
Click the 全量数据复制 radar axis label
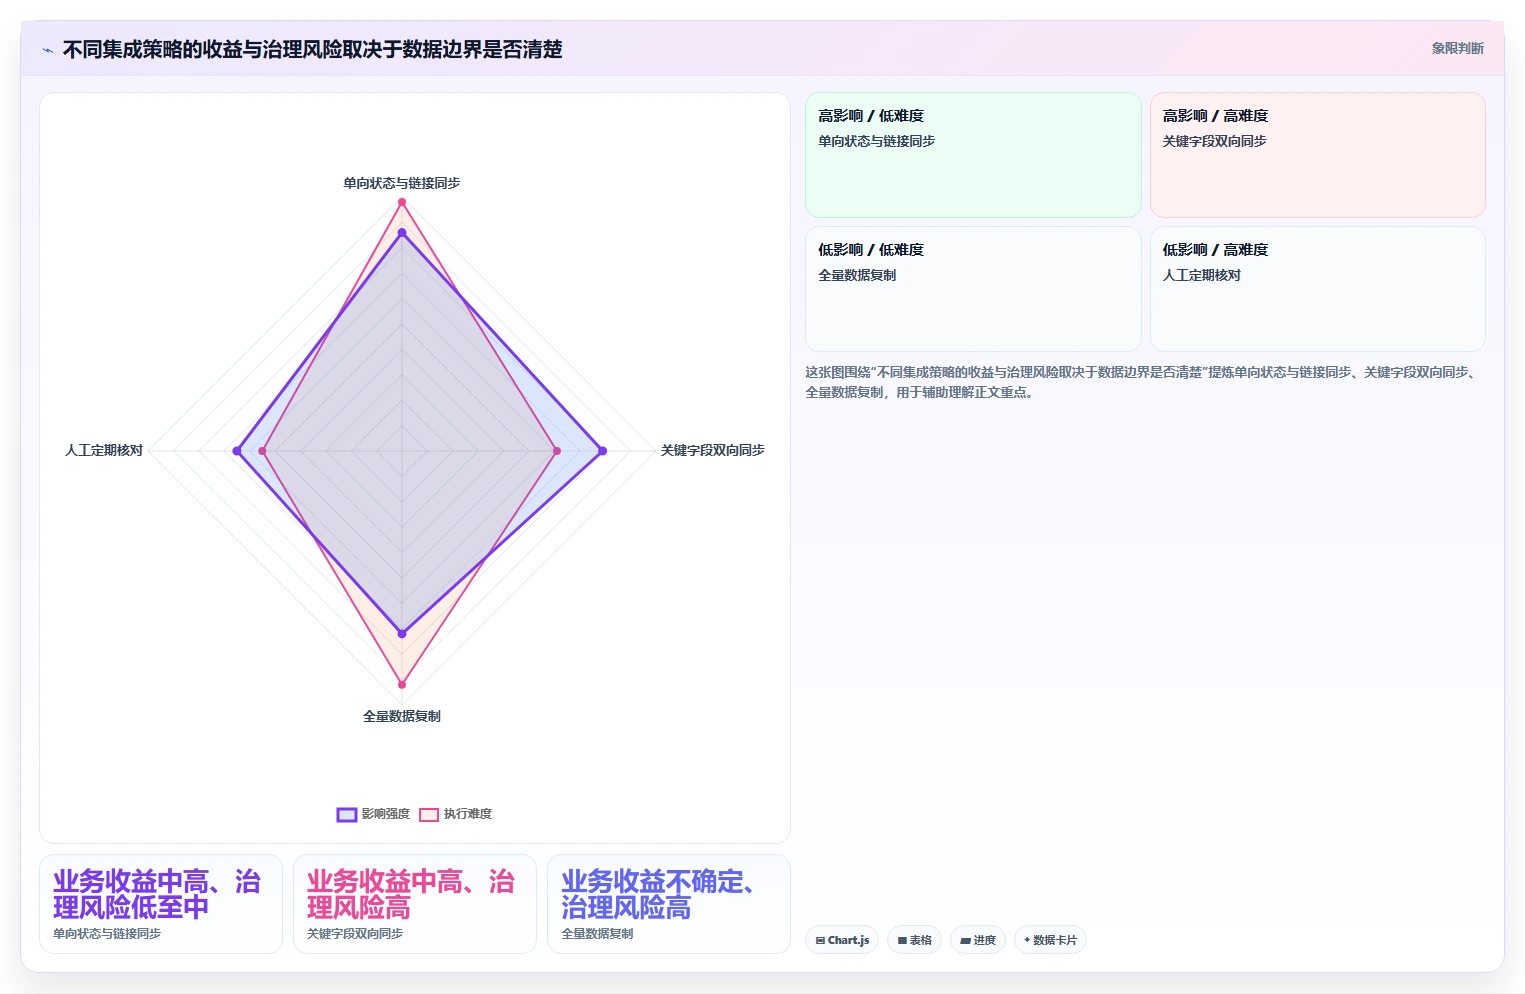(x=402, y=716)
